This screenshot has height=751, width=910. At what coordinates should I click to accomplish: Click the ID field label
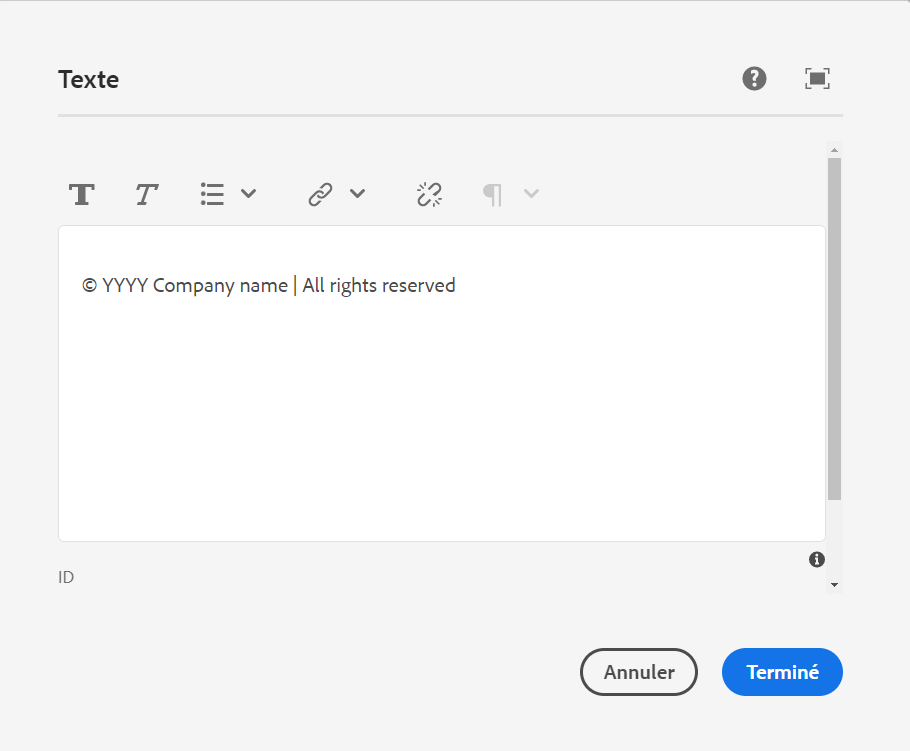coord(66,577)
